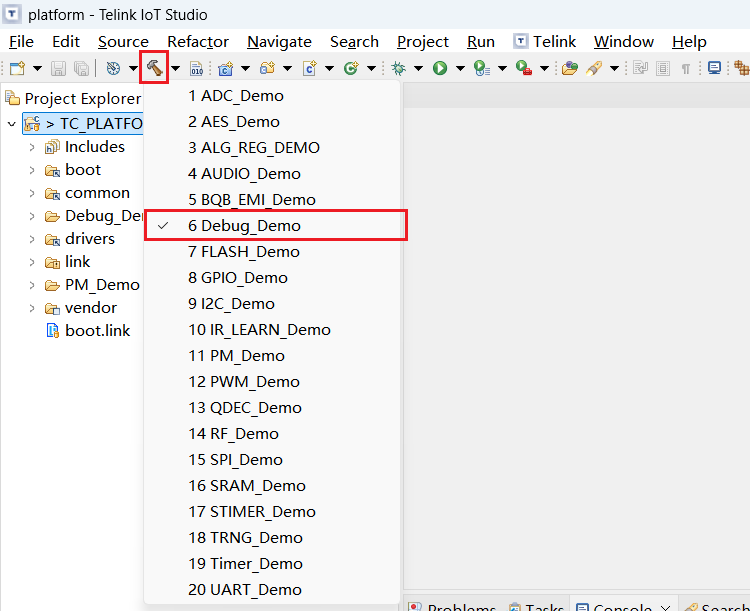Viewport: 750px width, 611px height.
Task: Select the 1 ADC_Demo configuration
Action: [272, 96]
